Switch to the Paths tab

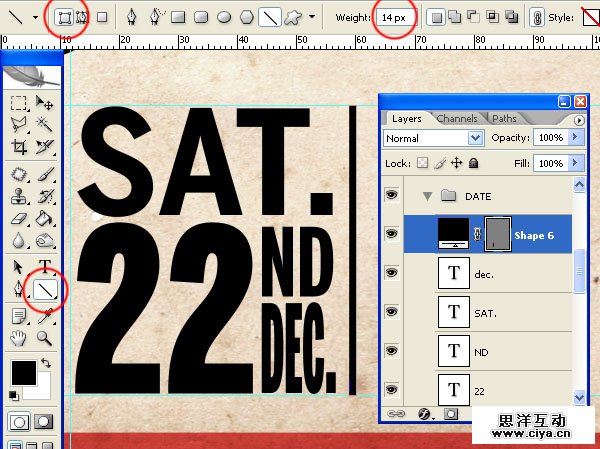(x=504, y=119)
